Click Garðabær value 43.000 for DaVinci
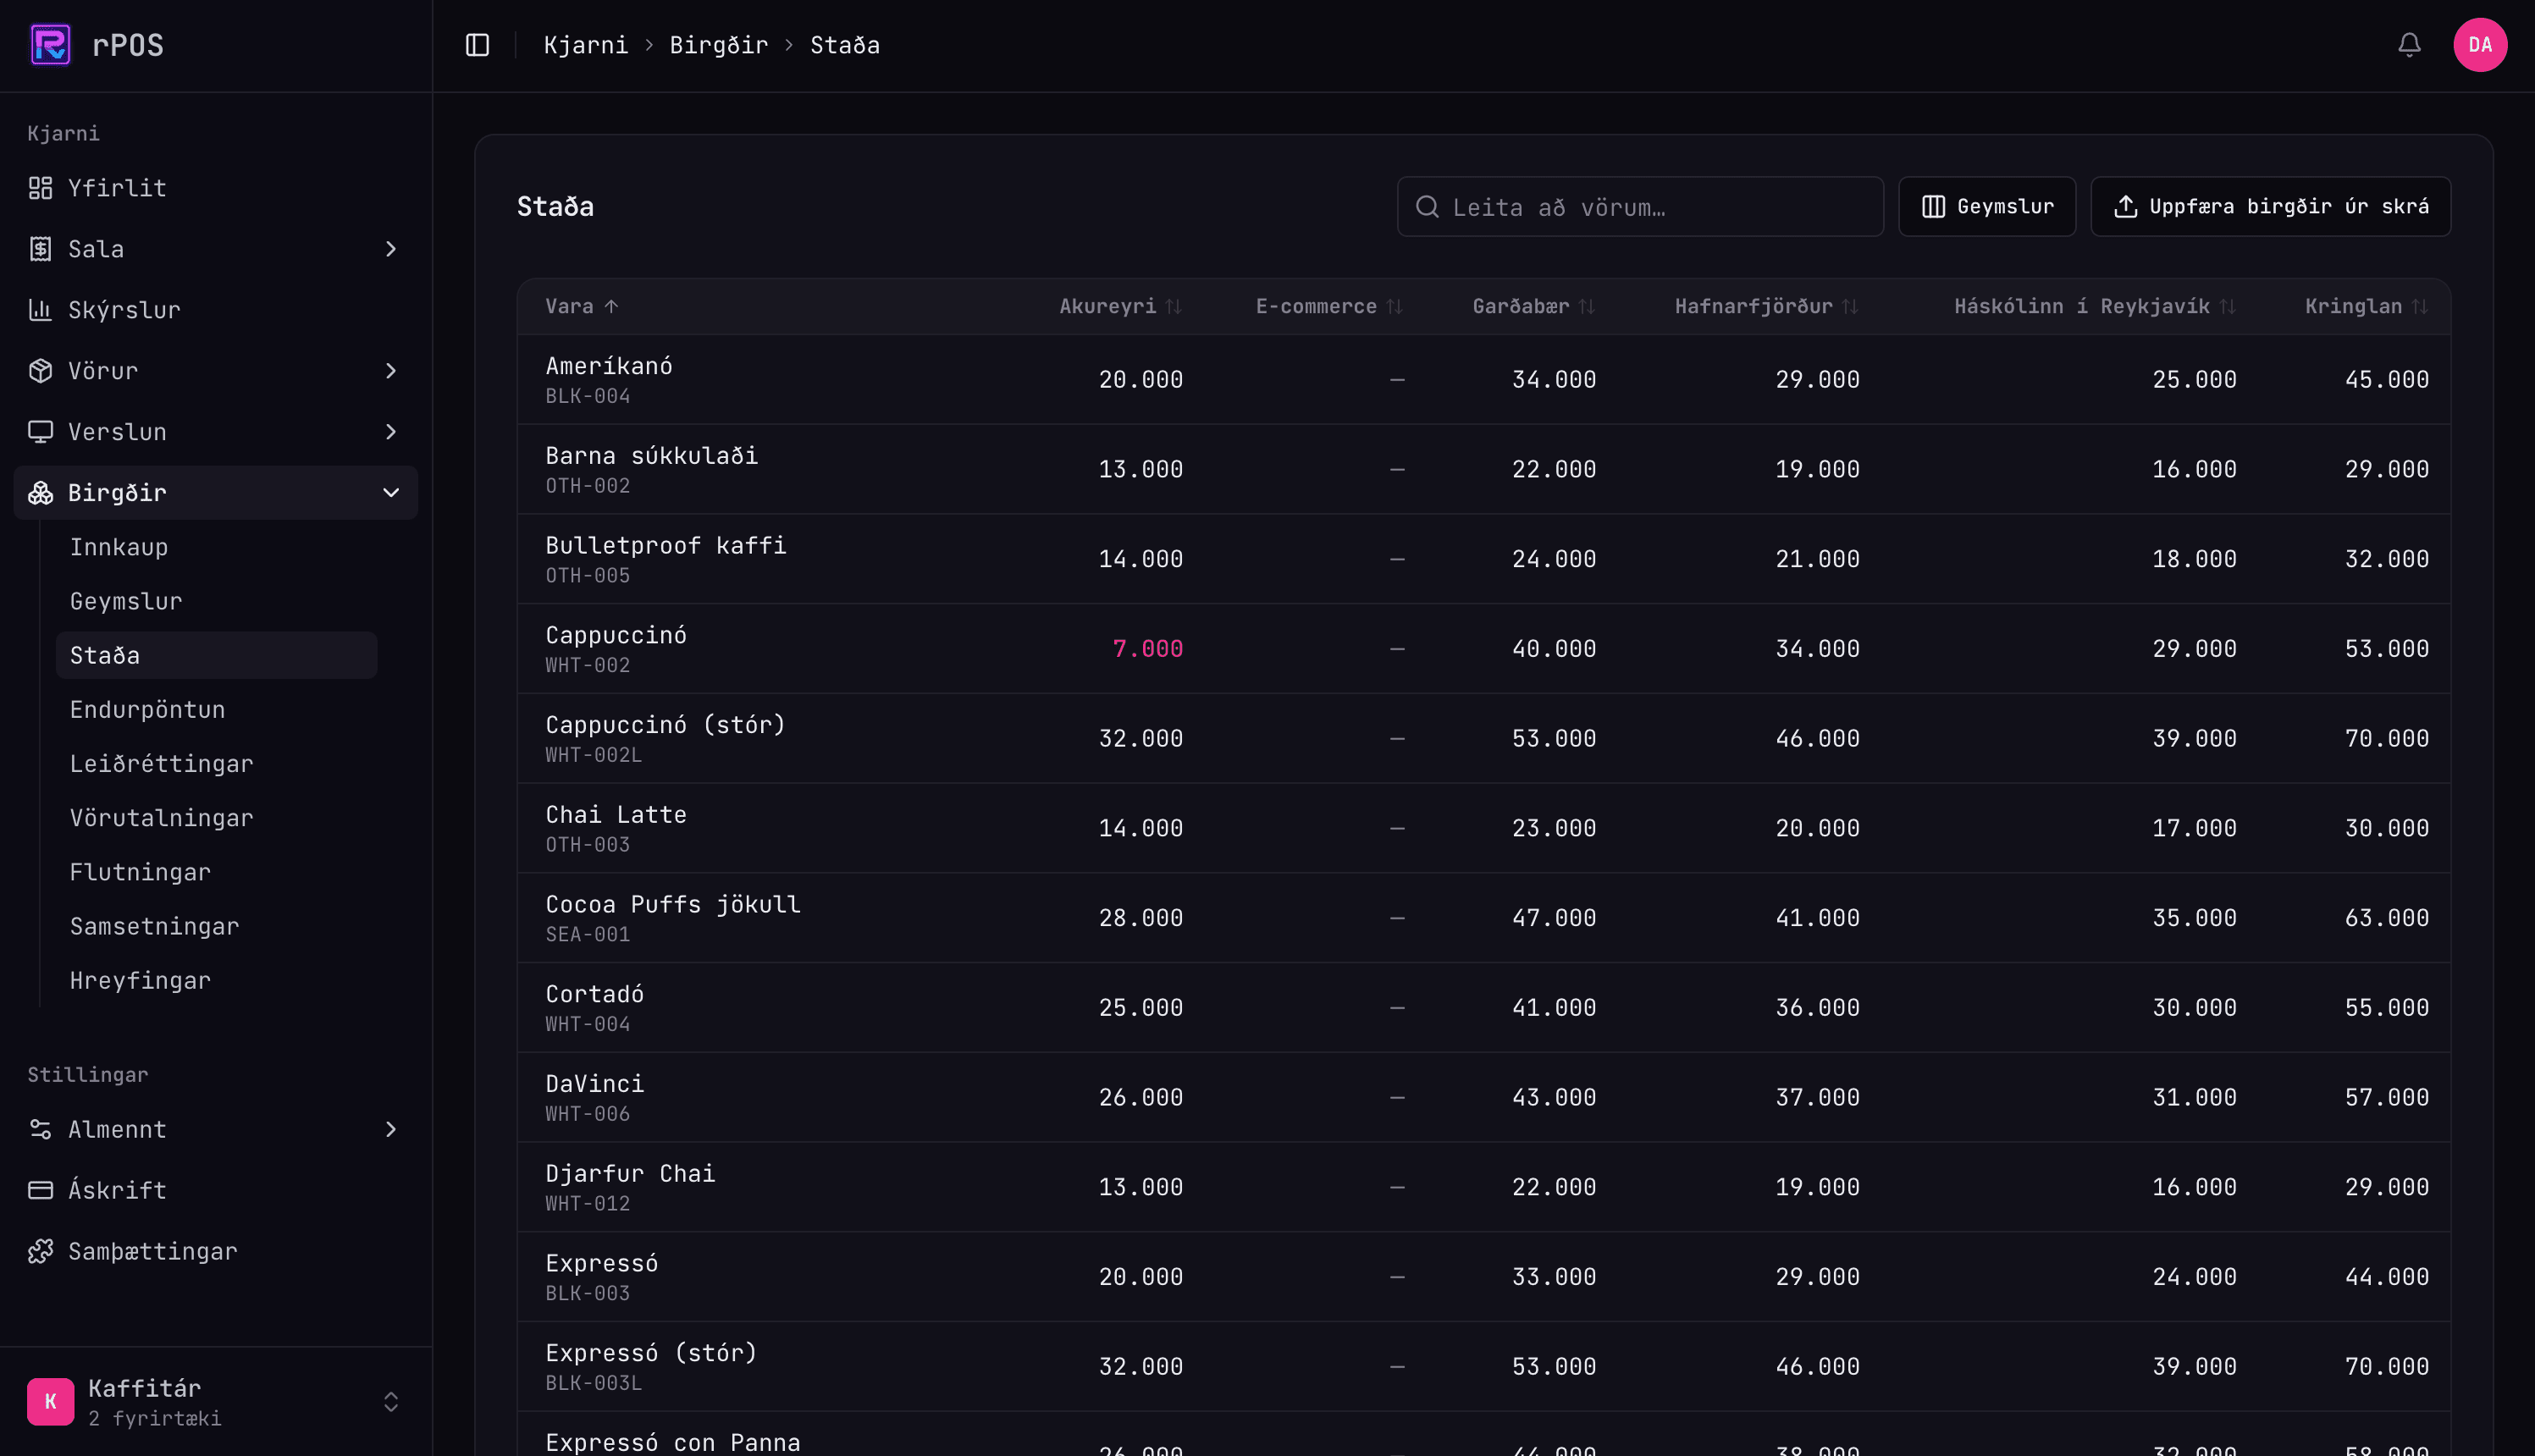Viewport: 2535px width, 1456px height. pos(1554,1098)
